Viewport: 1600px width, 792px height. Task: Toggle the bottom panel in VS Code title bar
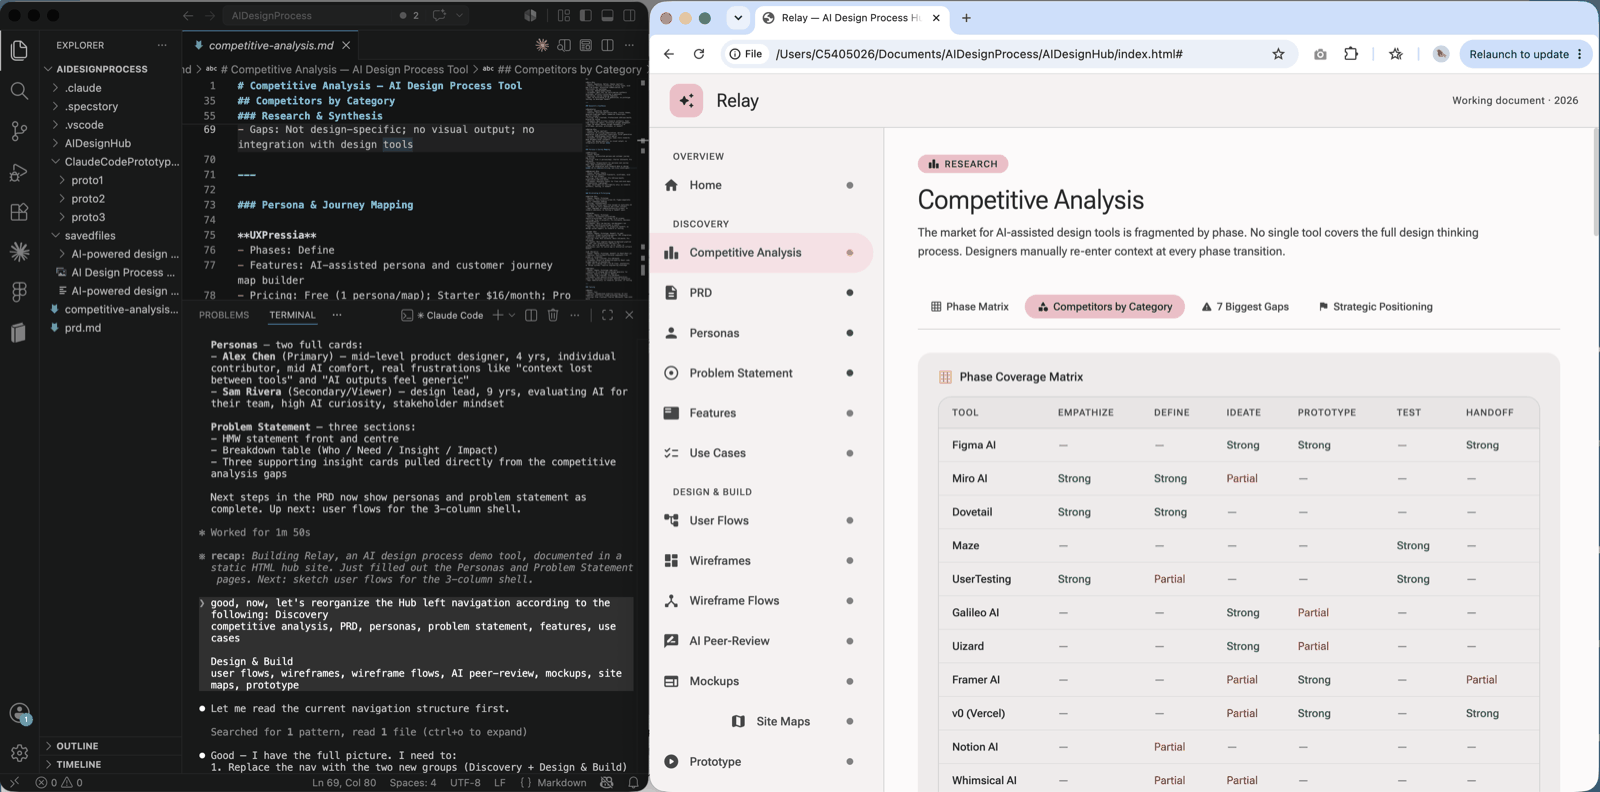click(x=607, y=15)
